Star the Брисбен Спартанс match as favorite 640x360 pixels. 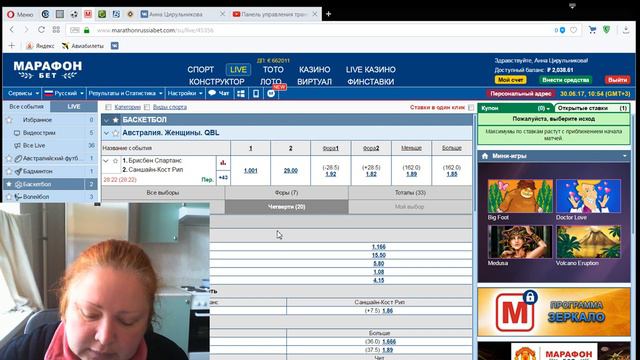[x=115, y=161]
